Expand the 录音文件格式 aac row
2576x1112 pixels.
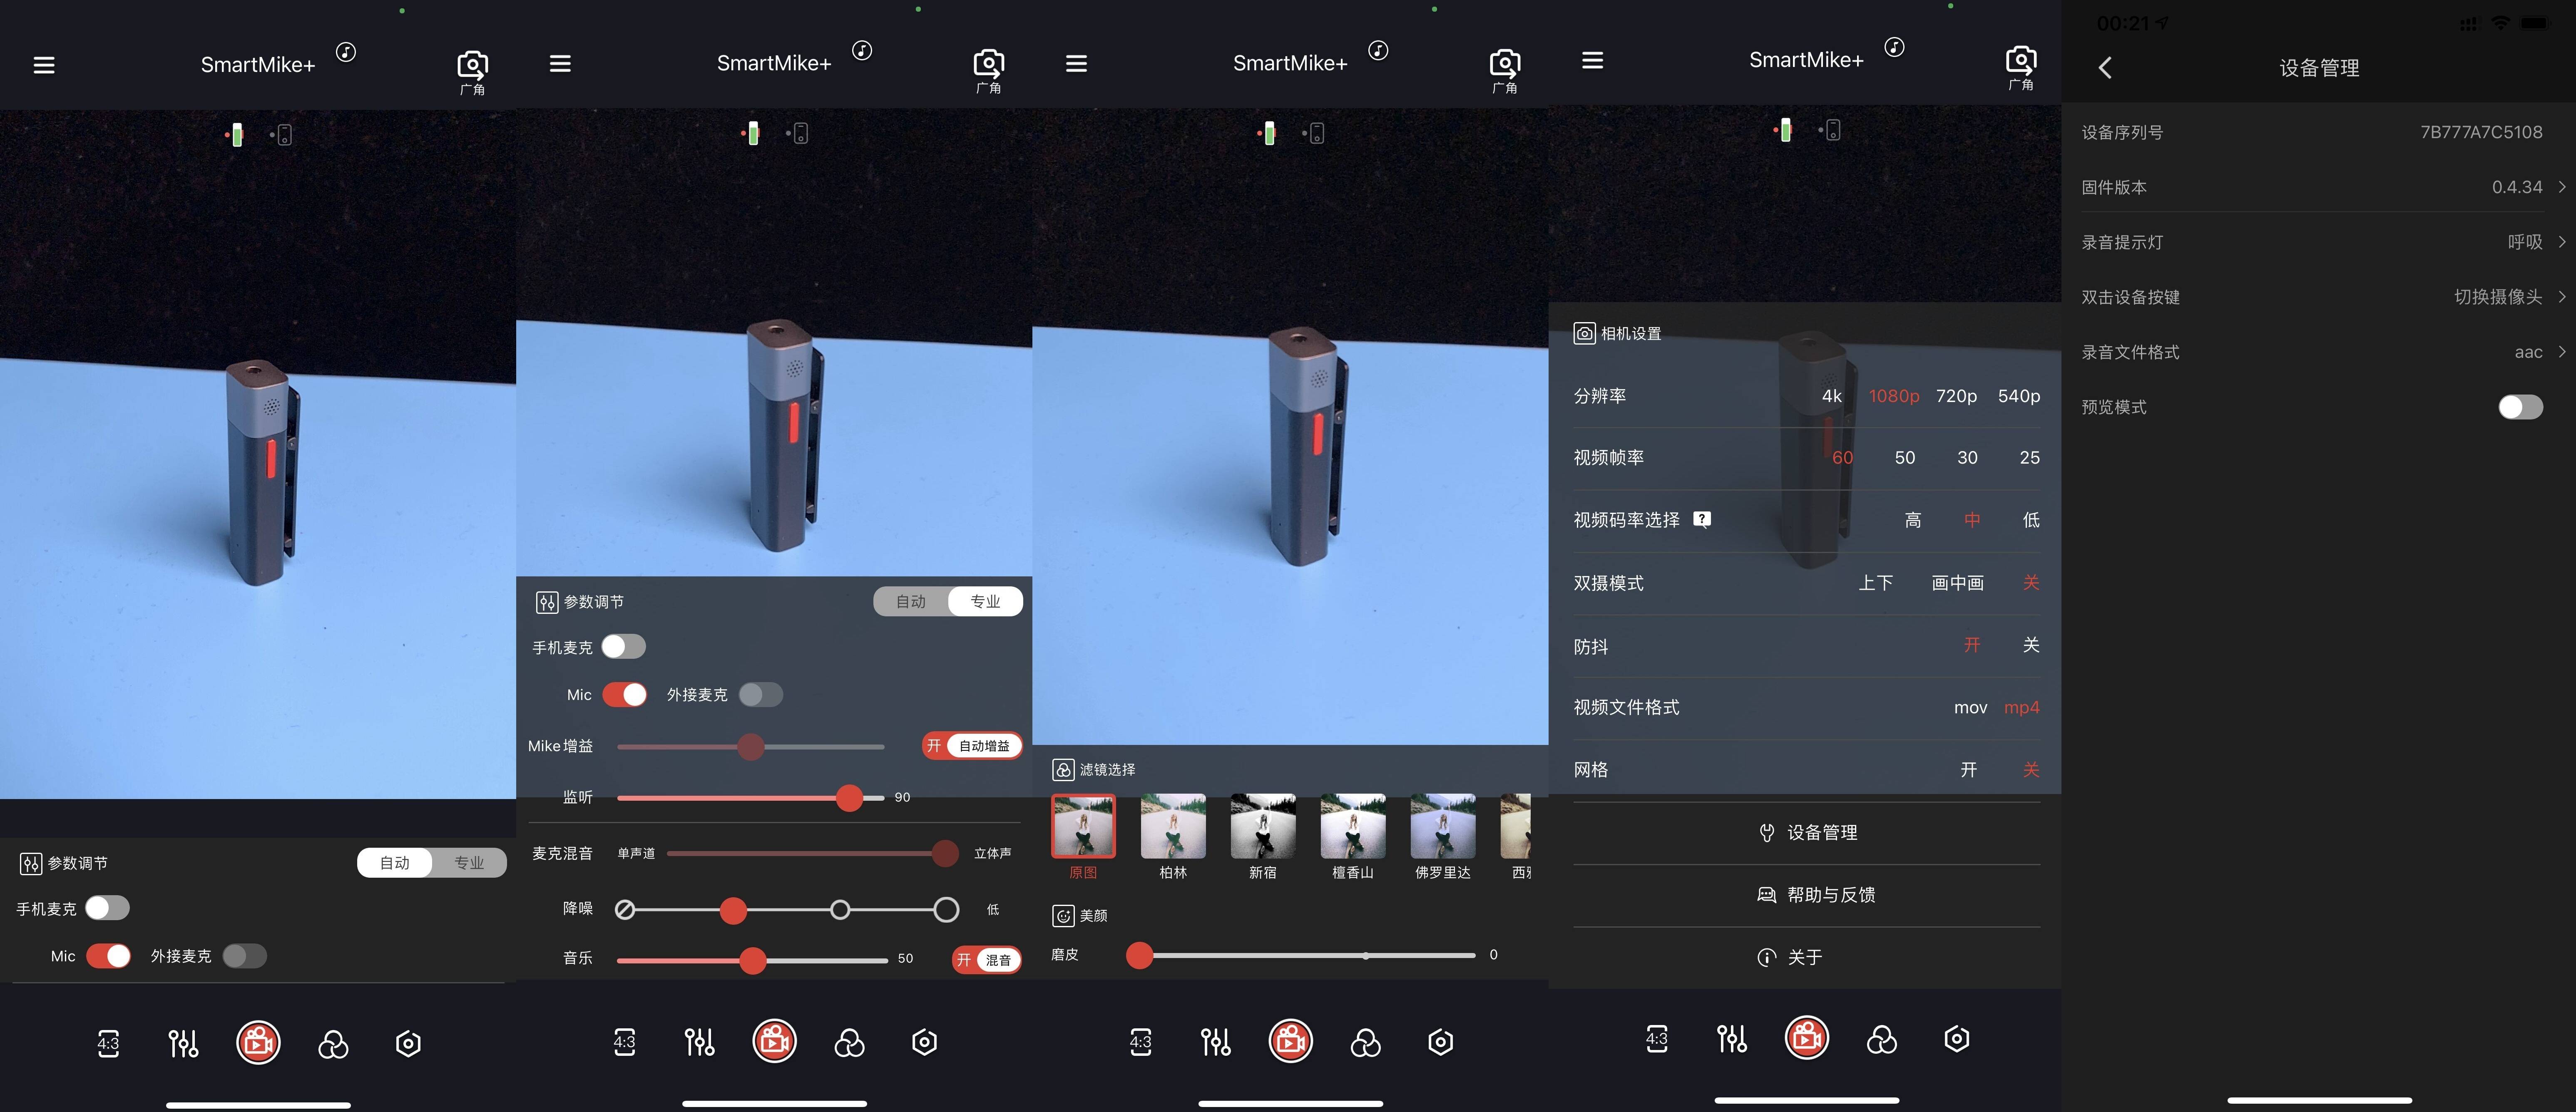coord(2319,352)
